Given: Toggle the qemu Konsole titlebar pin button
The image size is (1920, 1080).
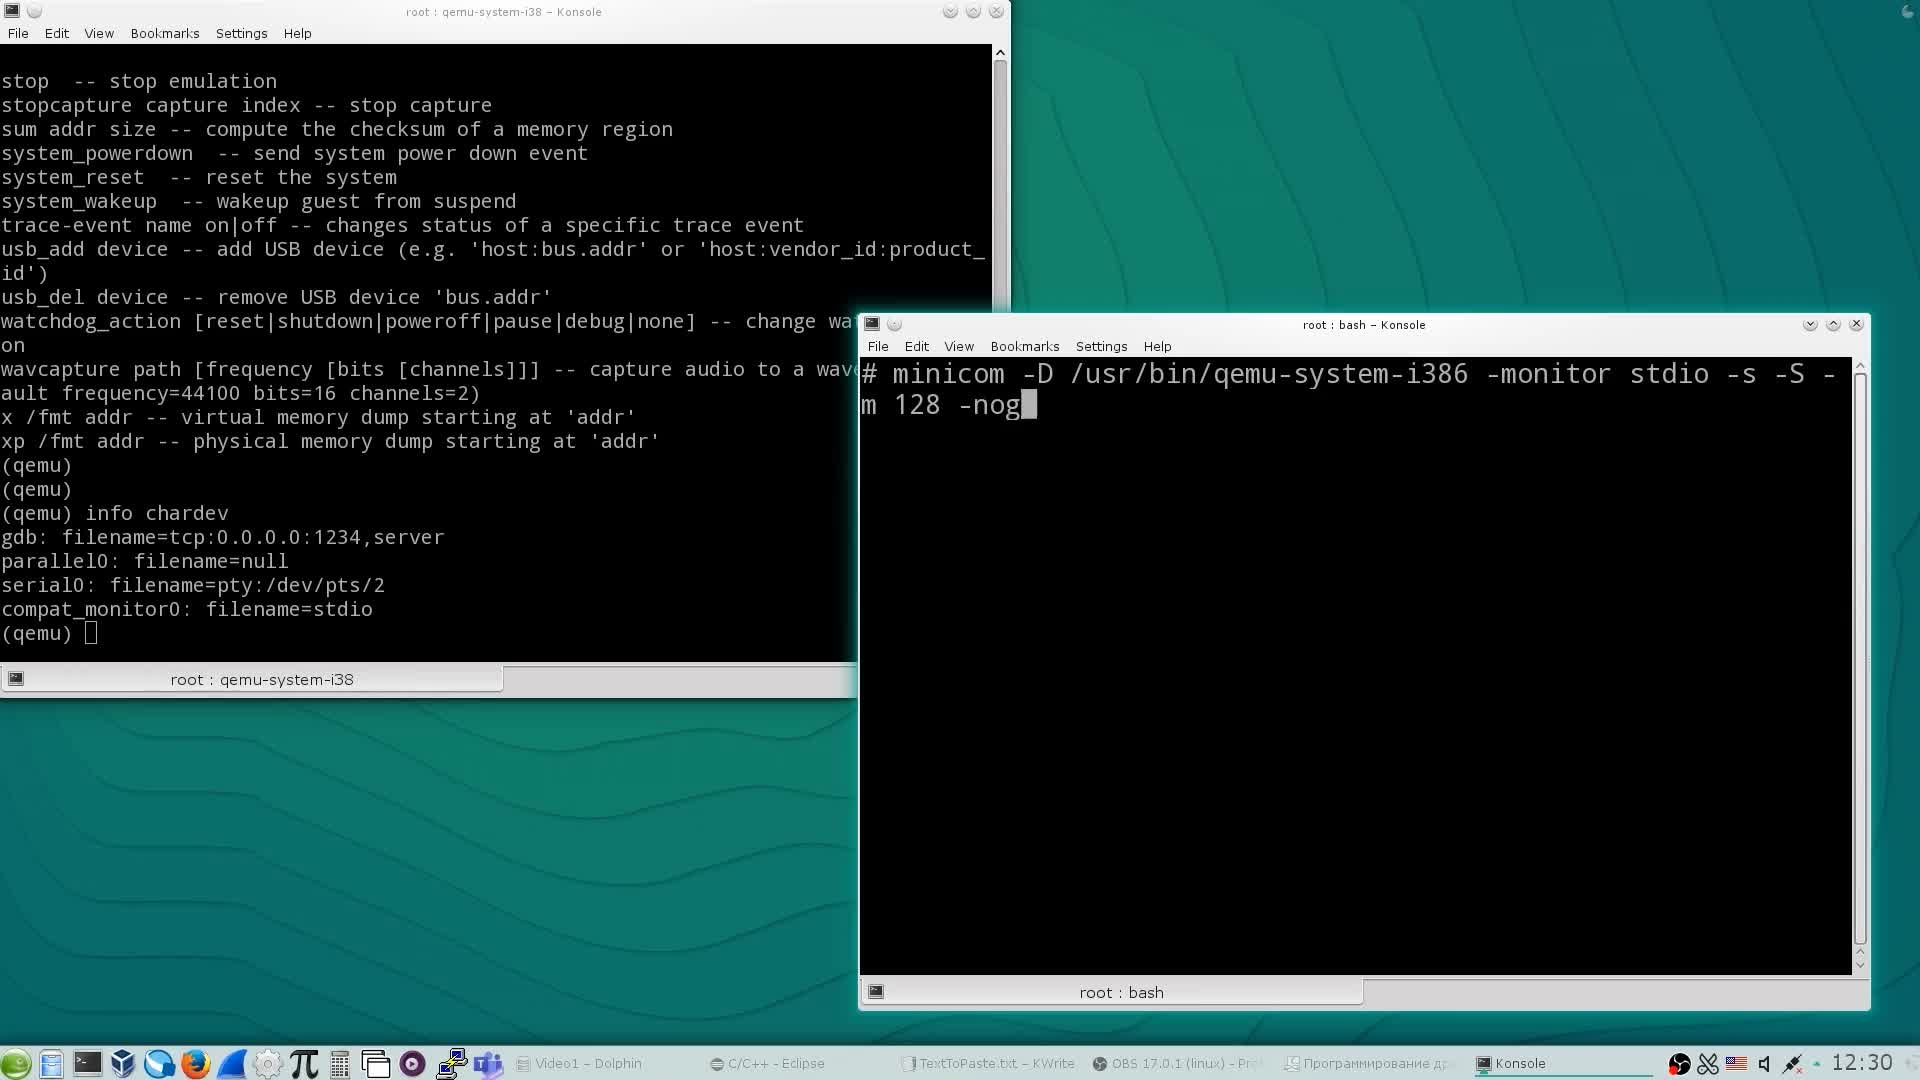Looking at the screenshot, I should point(34,11).
